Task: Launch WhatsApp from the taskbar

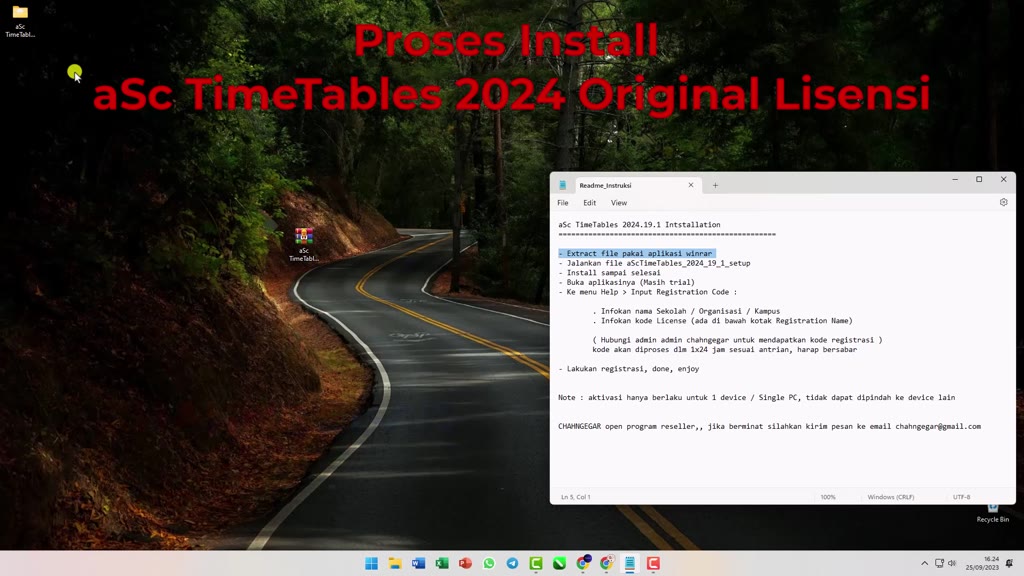Action: click(x=489, y=563)
